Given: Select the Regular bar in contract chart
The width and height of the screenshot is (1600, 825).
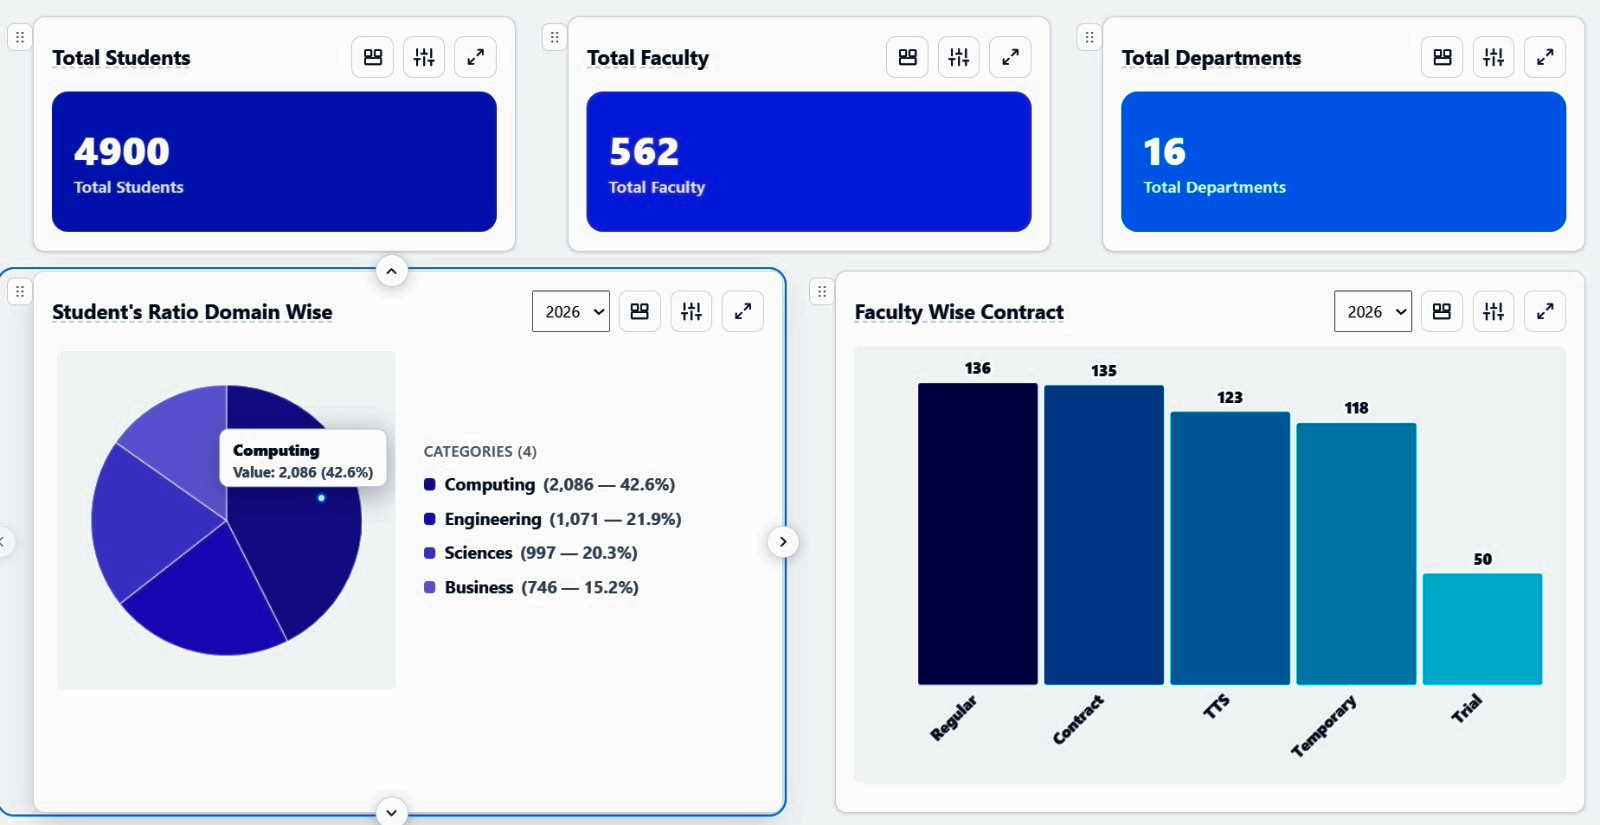Looking at the screenshot, I should (x=978, y=534).
